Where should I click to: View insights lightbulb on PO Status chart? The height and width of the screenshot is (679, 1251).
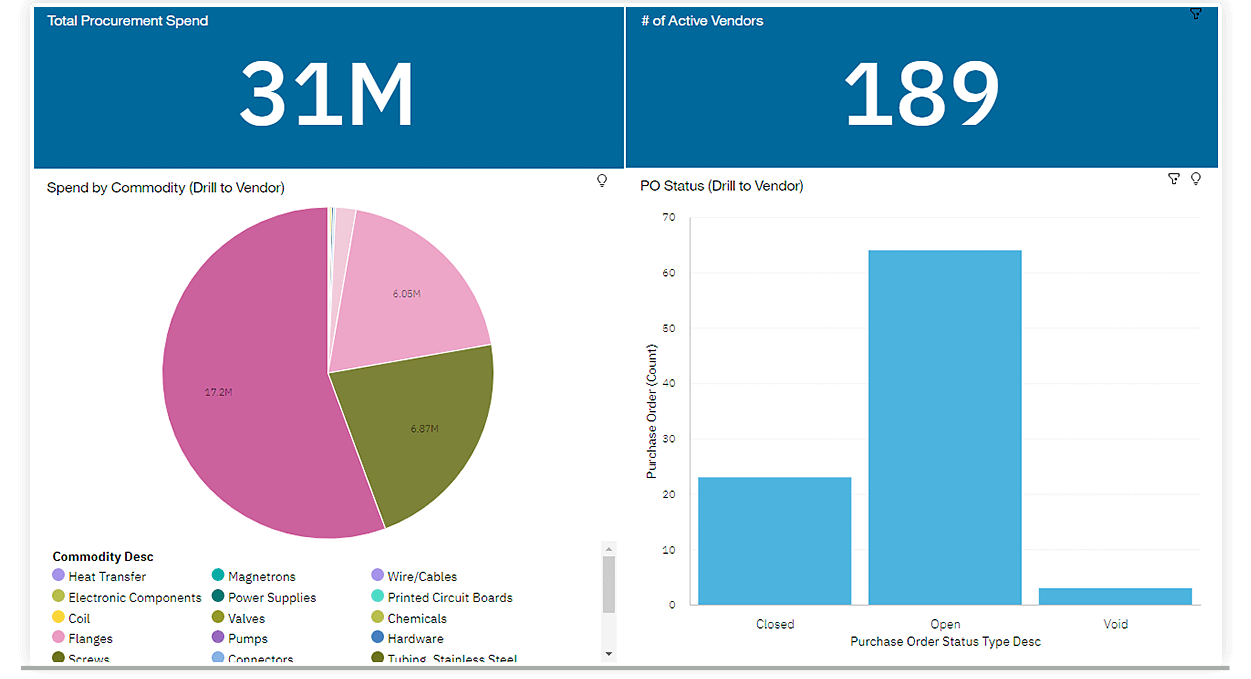pyautogui.click(x=1196, y=178)
